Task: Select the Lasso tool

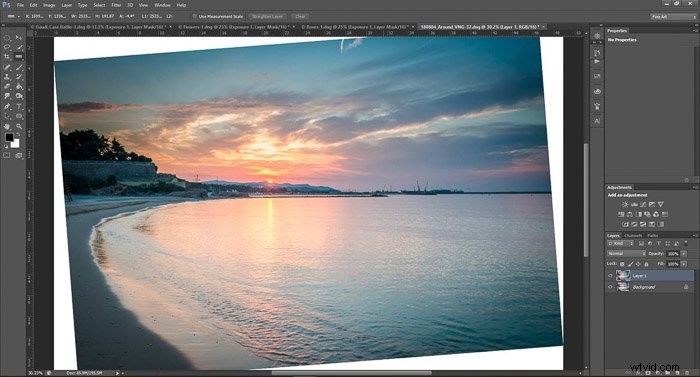Action: click(x=7, y=46)
